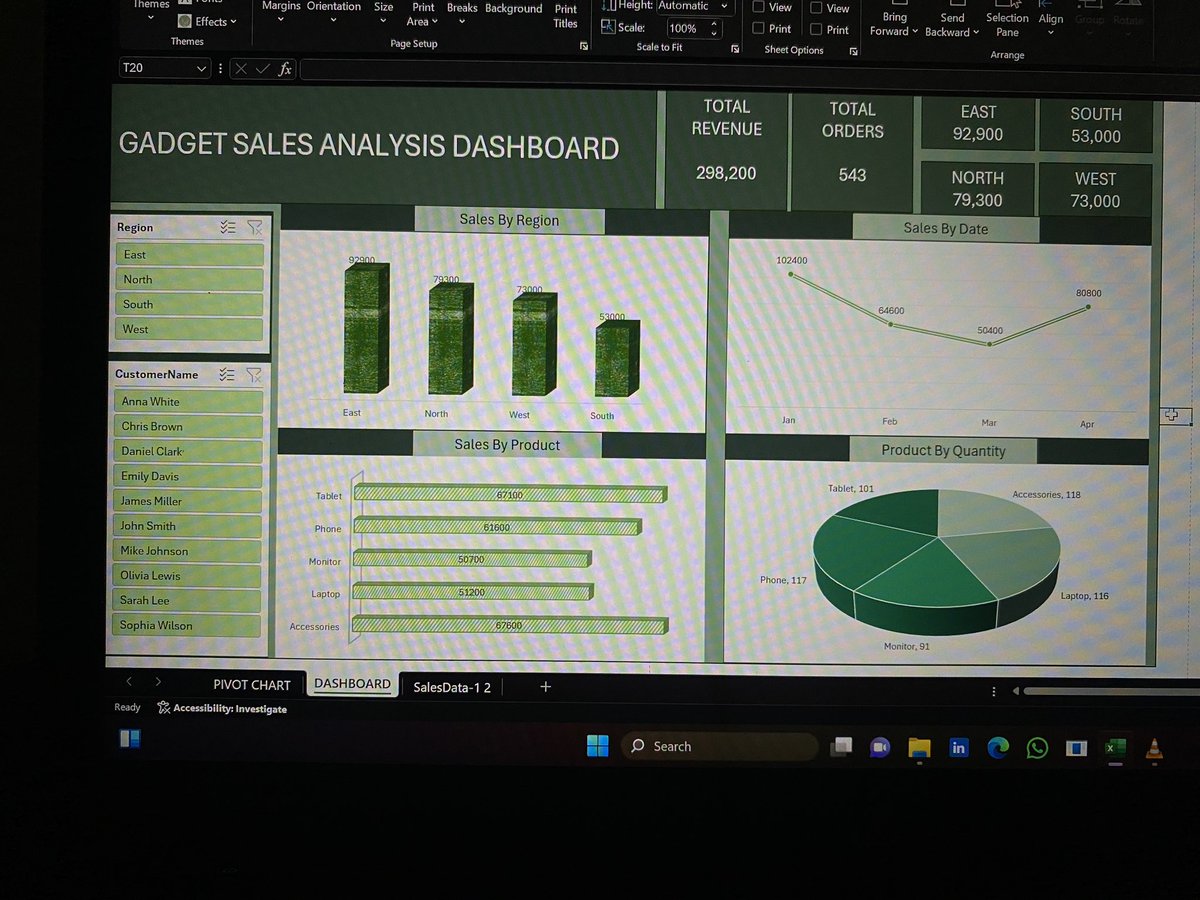Image resolution: width=1200 pixels, height=900 pixels.
Task: Open the Send Backward dropdown
Action: (x=952, y=25)
